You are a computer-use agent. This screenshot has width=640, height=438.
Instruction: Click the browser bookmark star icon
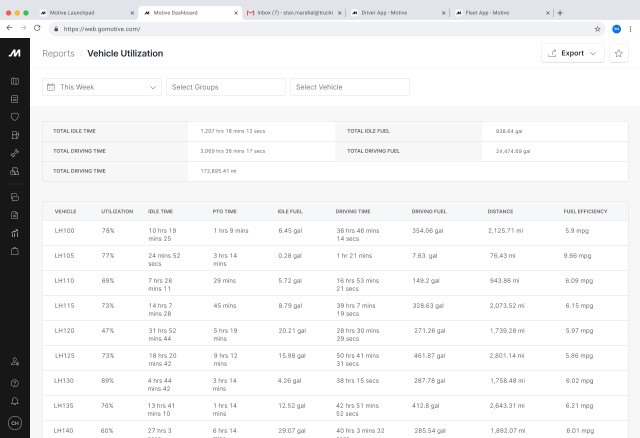(x=596, y=29)
